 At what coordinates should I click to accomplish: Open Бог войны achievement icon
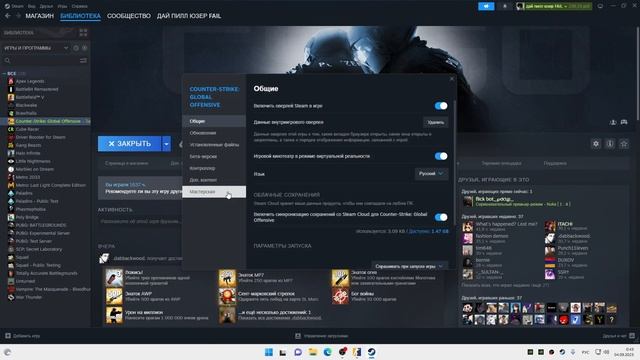point(340,296)
